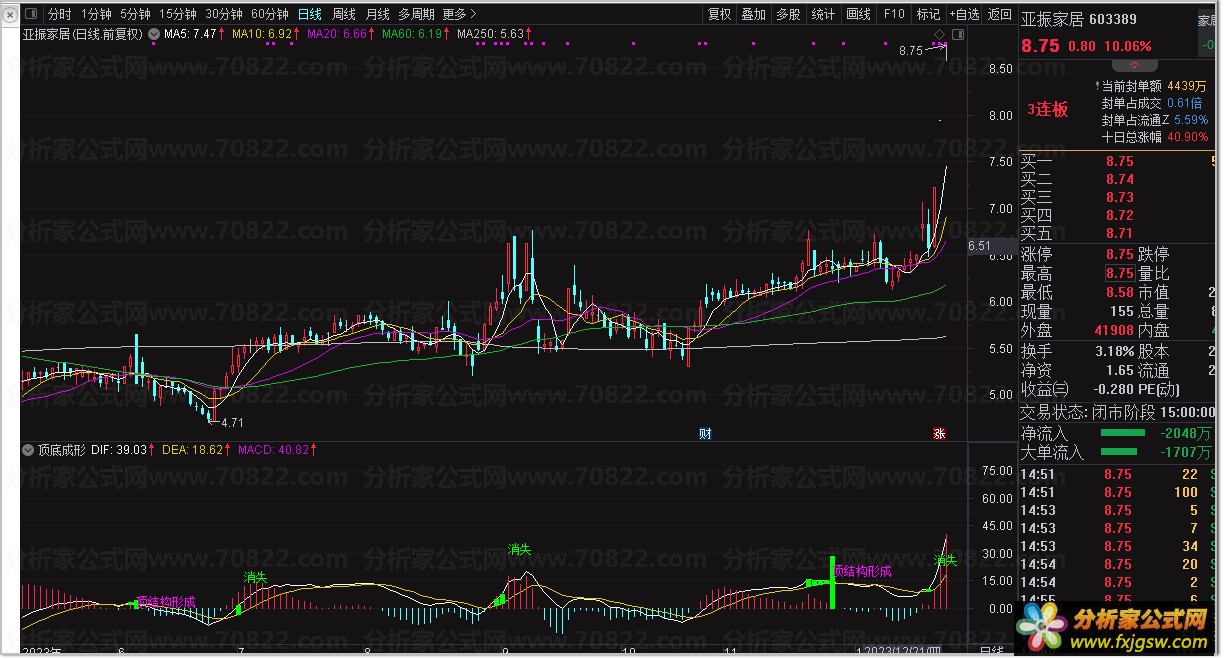The image size is (1224, 659).
Task: Click the 外盘 41908 value
Action: pos(1112,330)
